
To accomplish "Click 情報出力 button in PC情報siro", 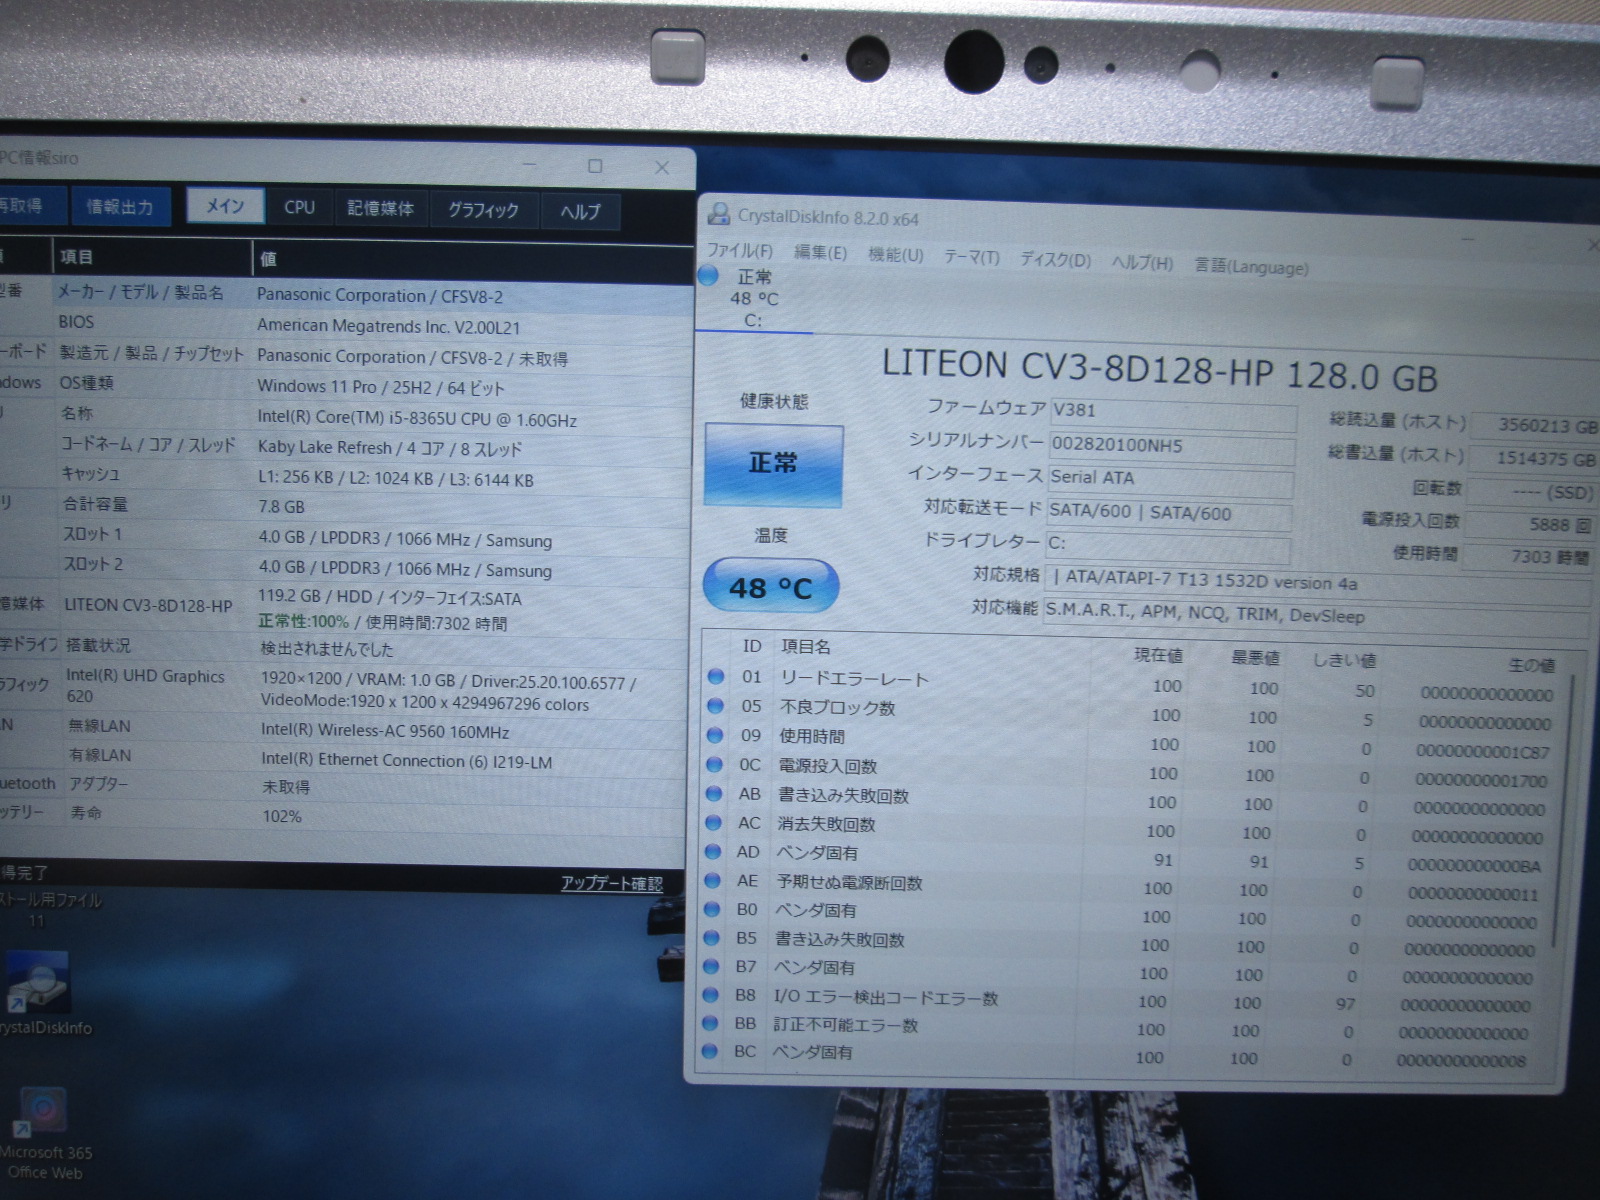I will tap(120, 206).
